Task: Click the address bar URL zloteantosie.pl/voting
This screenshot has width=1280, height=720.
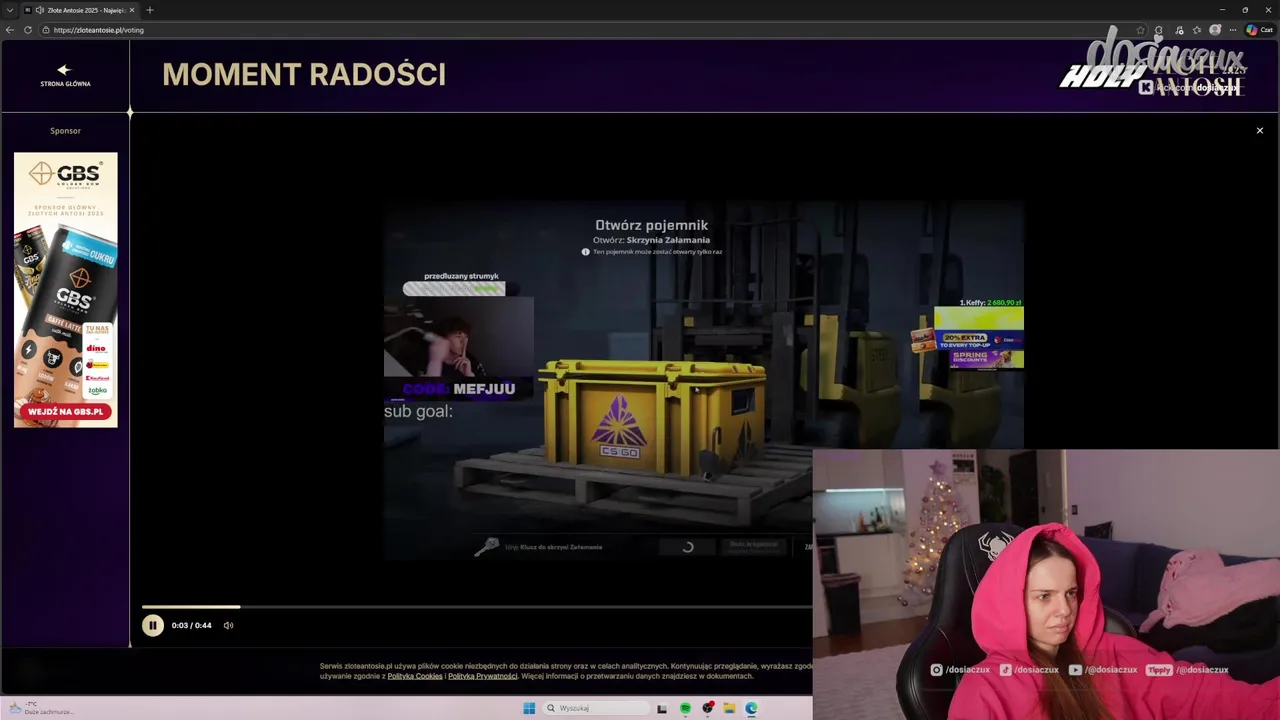Action: point(99,30)
